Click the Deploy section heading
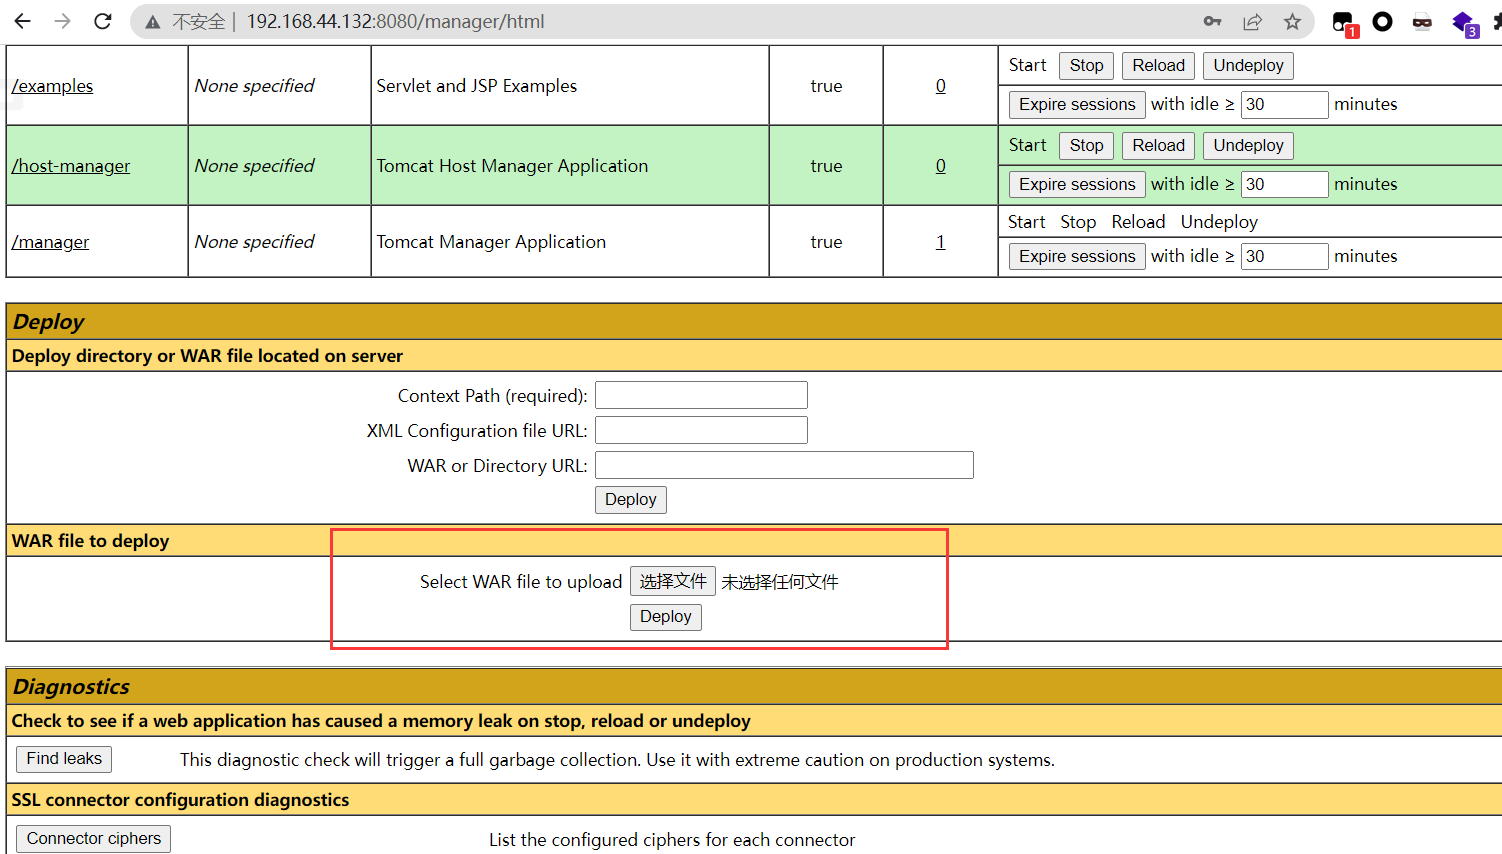Viewport: 1502px width, 854px height. coord(48,322)
